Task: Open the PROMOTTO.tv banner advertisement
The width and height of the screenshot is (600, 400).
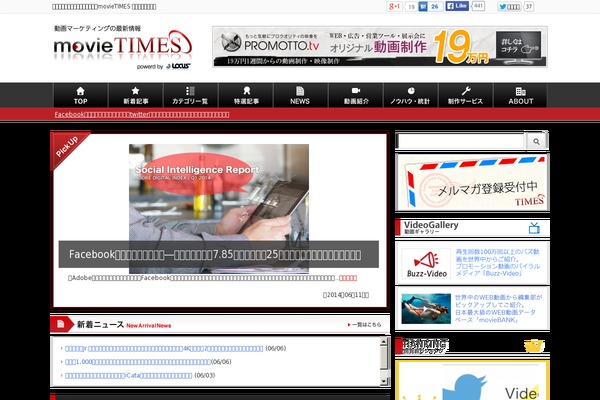Action: click(x=380, y=47)
